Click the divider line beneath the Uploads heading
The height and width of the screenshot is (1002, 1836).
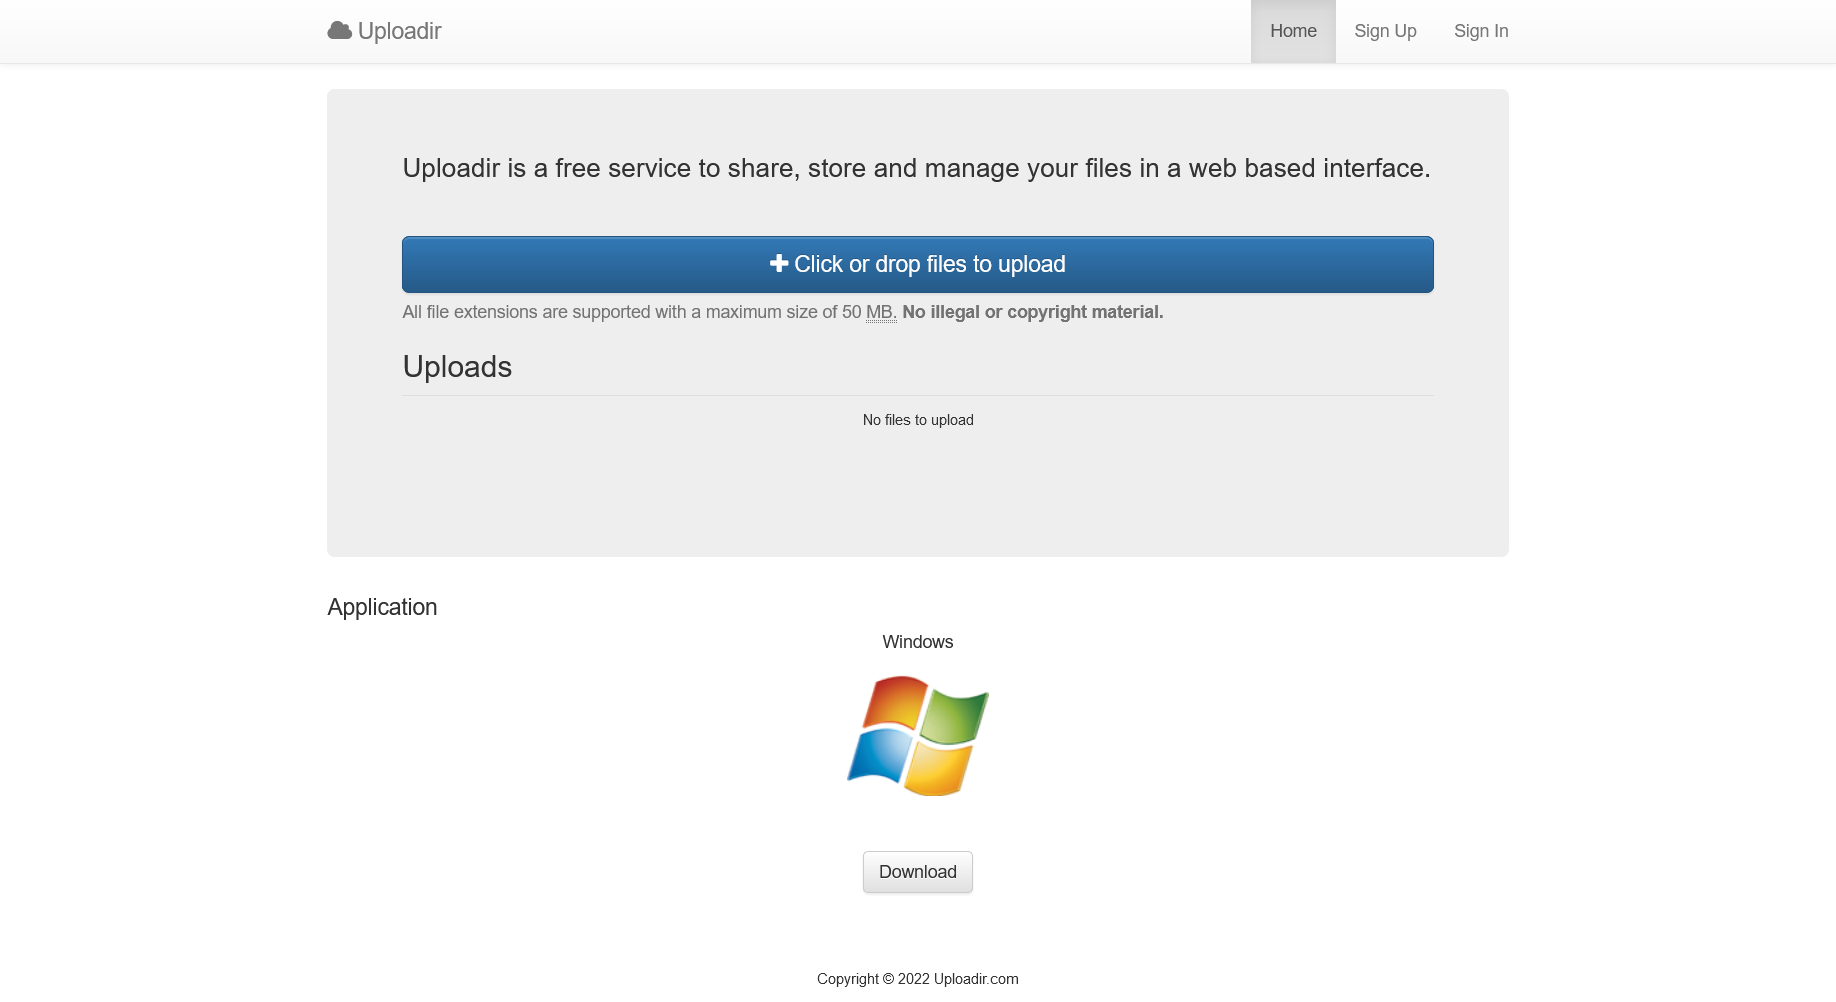click(918, 395)
